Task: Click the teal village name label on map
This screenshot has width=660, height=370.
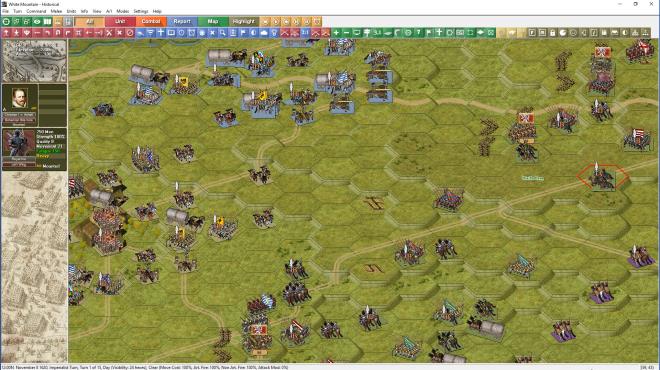Action: coord(532,178)
